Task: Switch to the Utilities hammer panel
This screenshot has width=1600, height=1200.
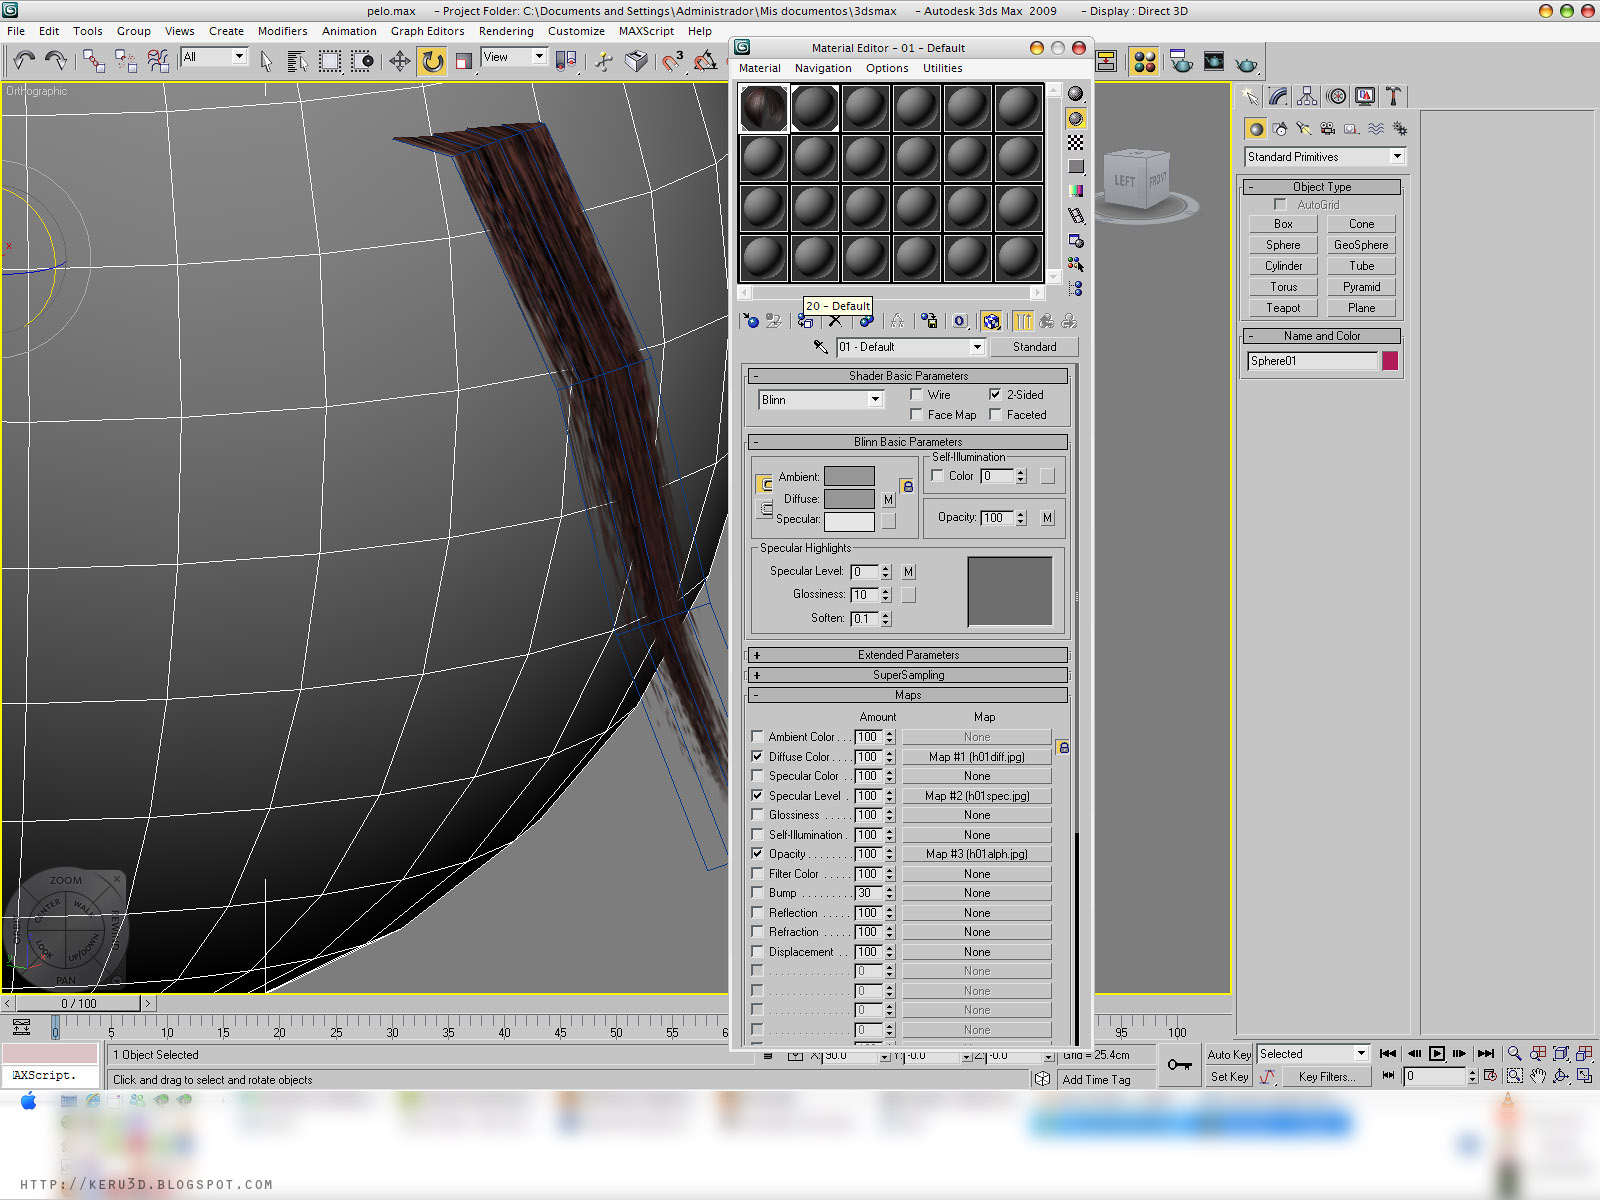Action: tap(1393, 96)
